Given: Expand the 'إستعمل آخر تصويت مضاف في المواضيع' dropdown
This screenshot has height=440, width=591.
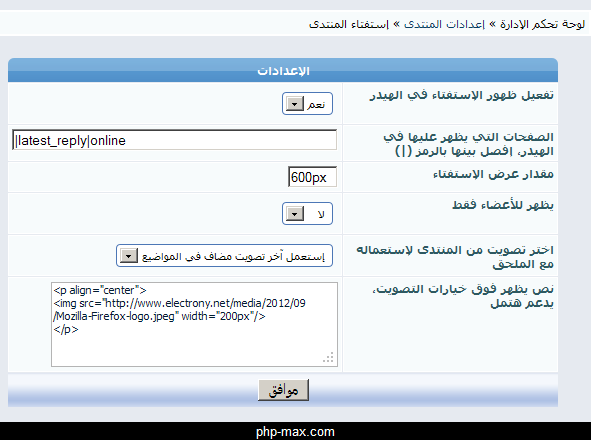Looking at the screenshot, I should (224, 256).
